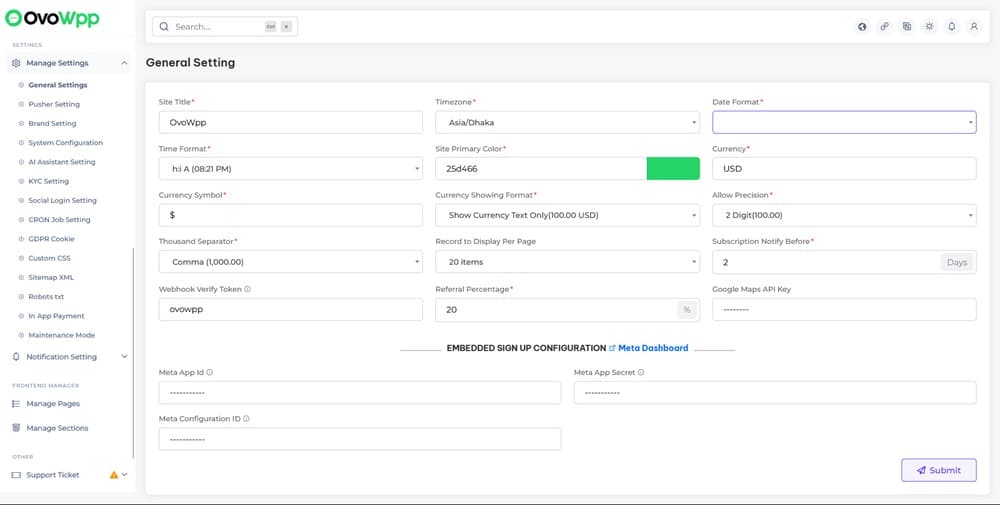Open the Meta Dashboard link
The image size is (1000, 505).
[x=652, y=348]
